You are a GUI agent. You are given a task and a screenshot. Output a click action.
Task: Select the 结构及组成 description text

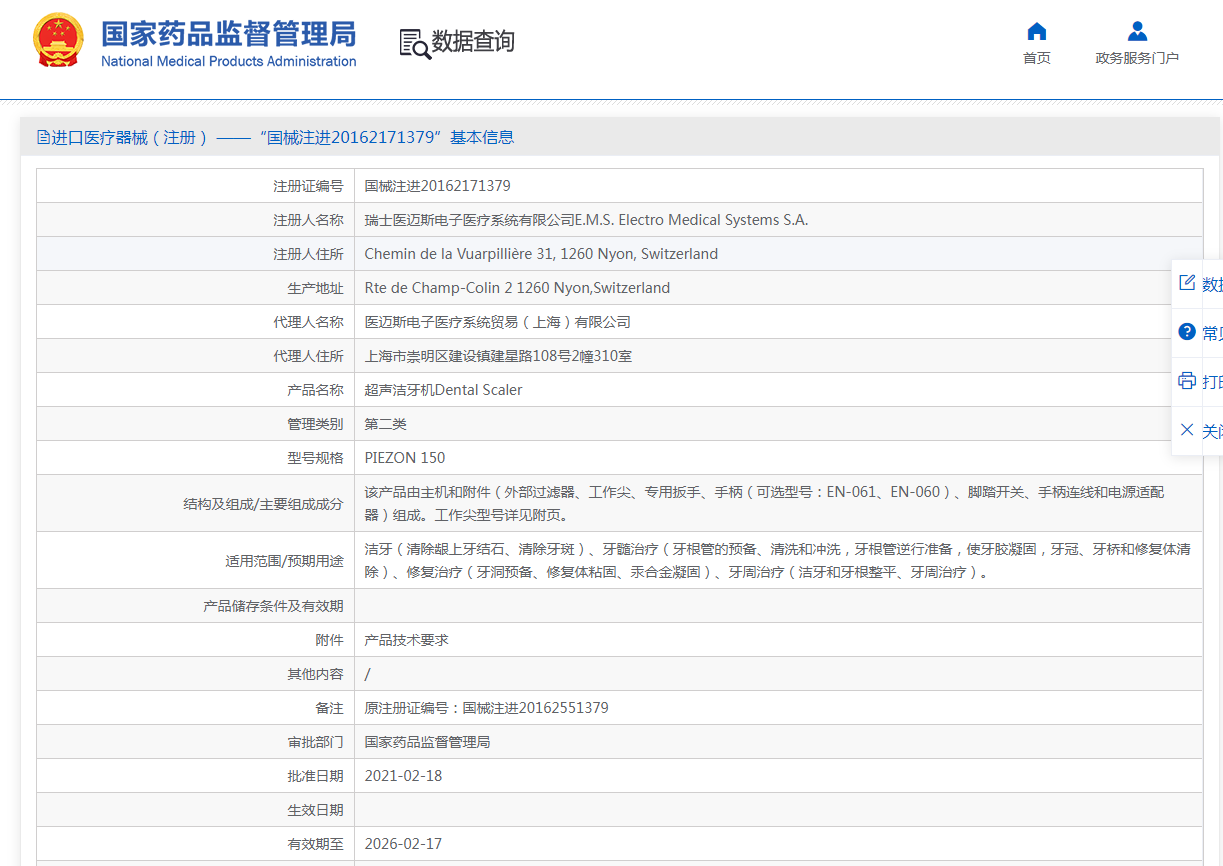(x=765, y=503)
